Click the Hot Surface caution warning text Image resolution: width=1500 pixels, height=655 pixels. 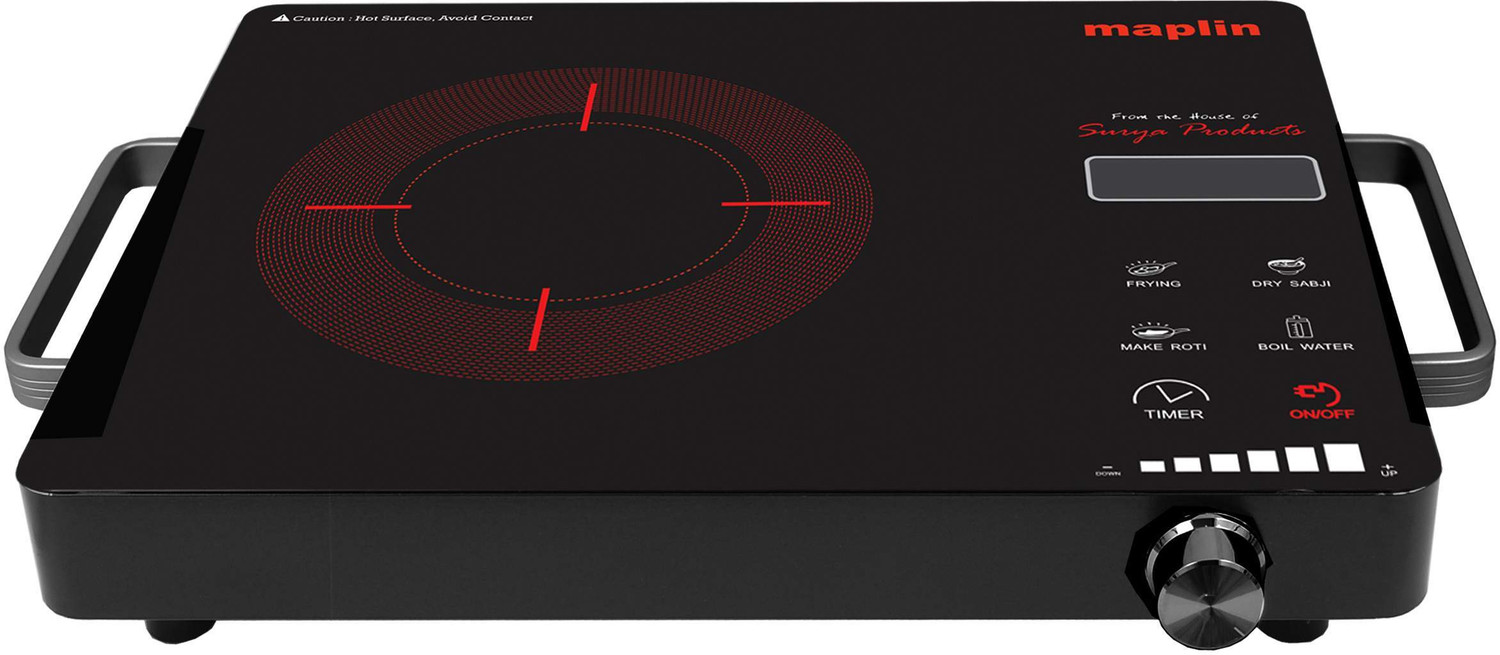coord(412,18)
